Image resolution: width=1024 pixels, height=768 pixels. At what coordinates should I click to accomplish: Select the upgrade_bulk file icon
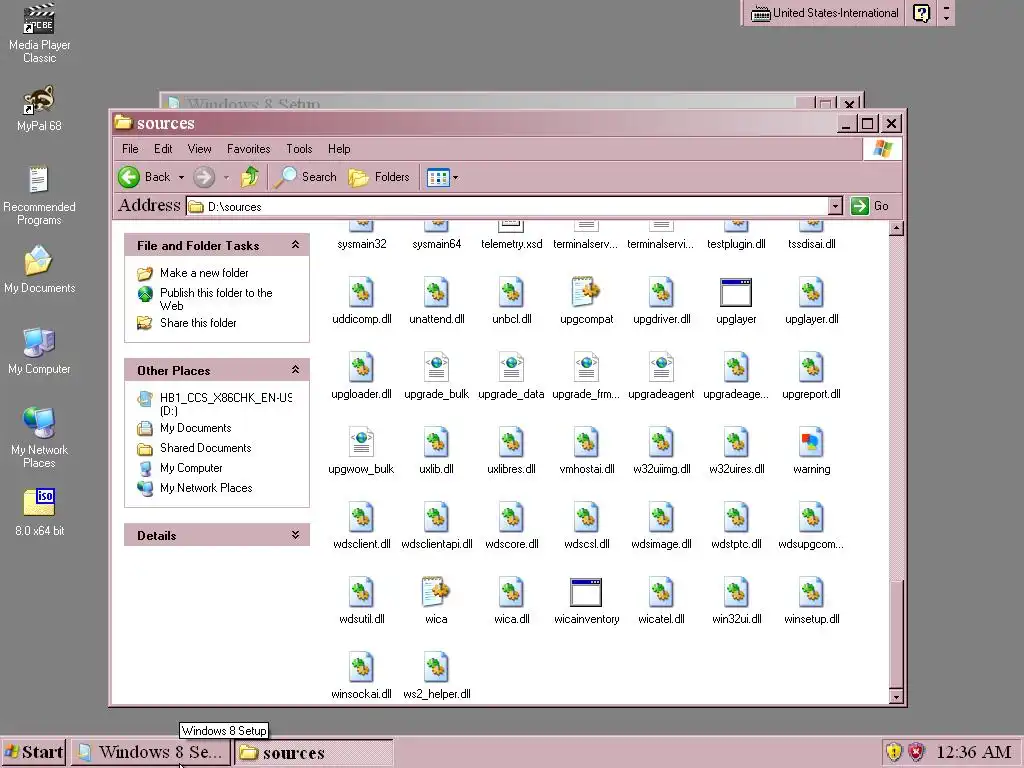click(x=436, y=367)
